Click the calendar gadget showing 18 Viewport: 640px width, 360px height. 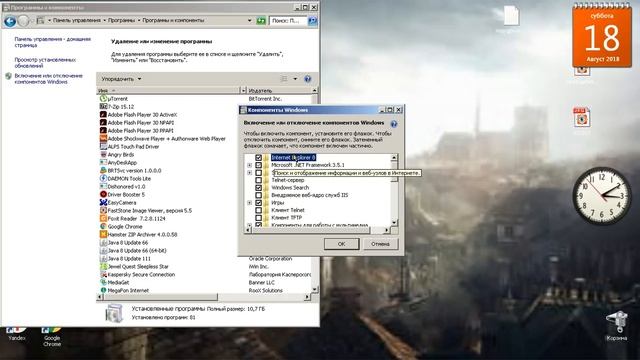[602, 36]
